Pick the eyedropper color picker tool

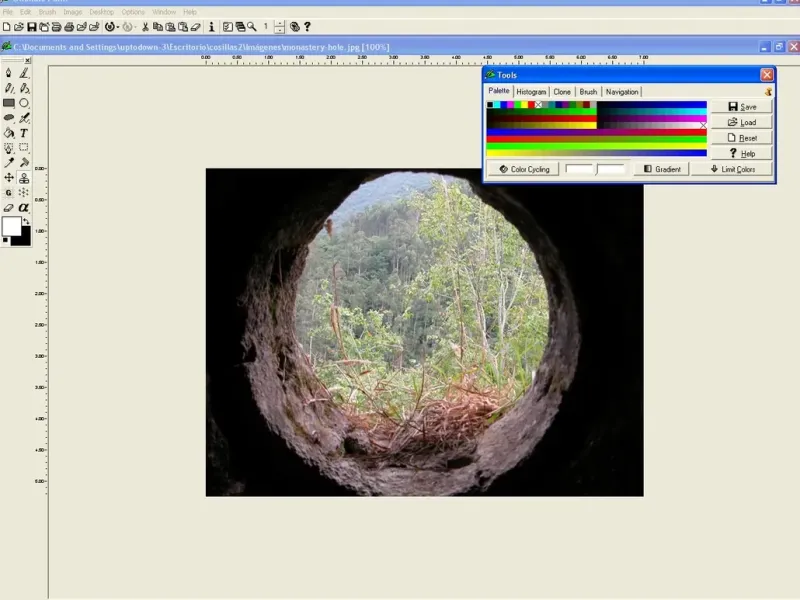point(9,162)
